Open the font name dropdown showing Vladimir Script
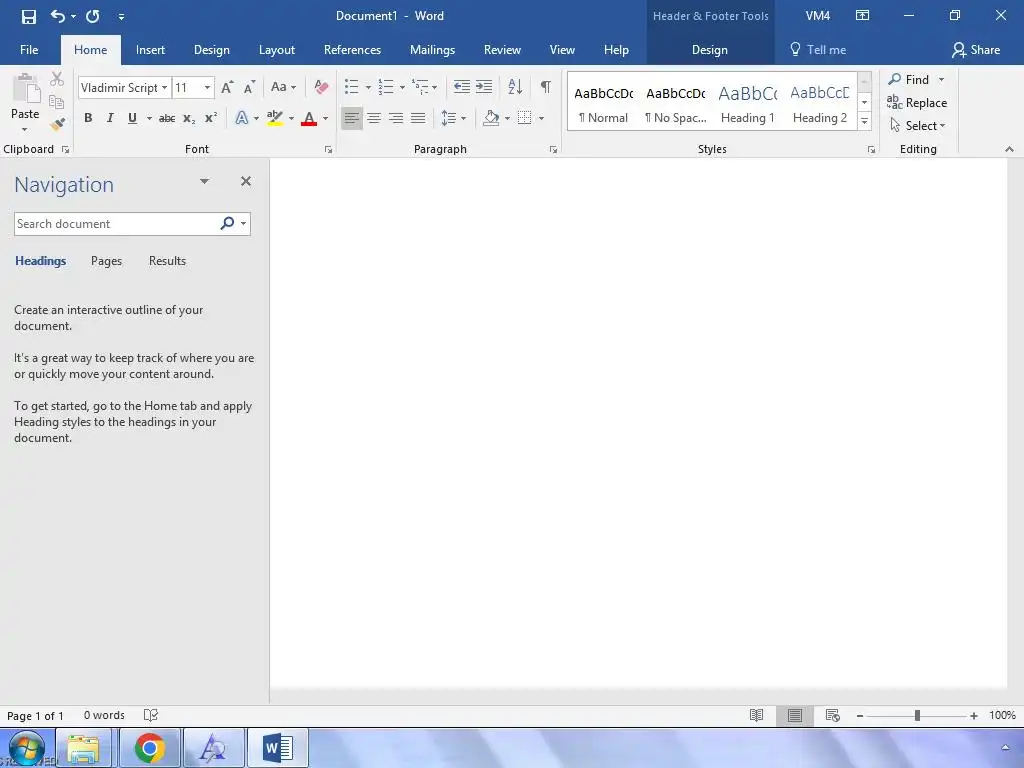 pos(165,88)
